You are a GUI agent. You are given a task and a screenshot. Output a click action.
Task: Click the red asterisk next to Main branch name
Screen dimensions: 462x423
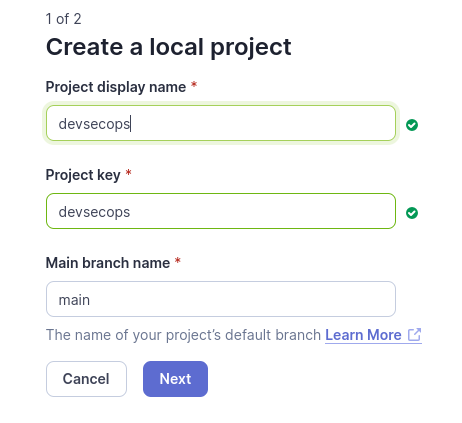click(x=178, y=261)
